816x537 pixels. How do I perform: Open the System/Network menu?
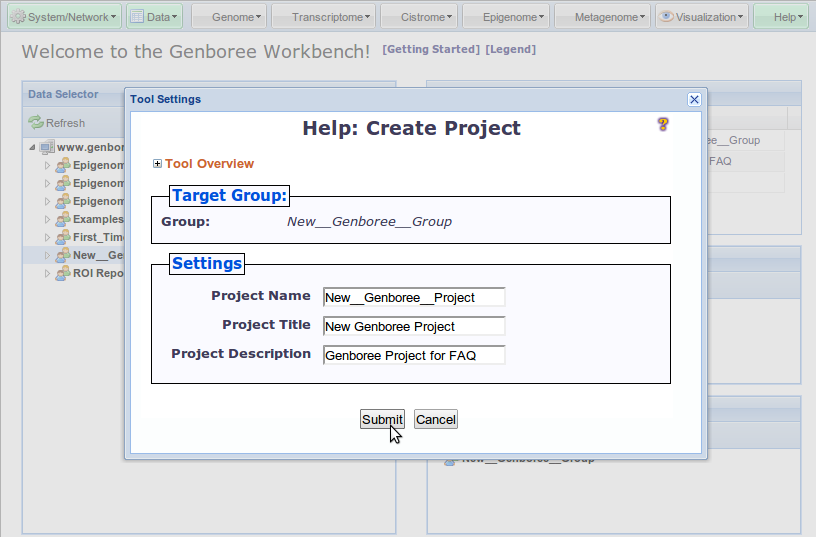pyautogui.click(x=64, y=17)
